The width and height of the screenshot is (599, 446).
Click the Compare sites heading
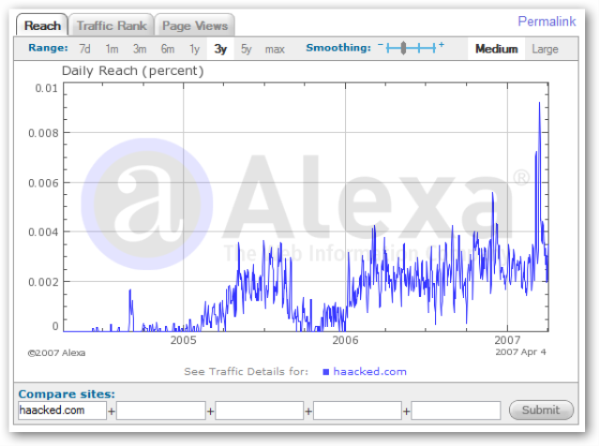coord(66,394)
